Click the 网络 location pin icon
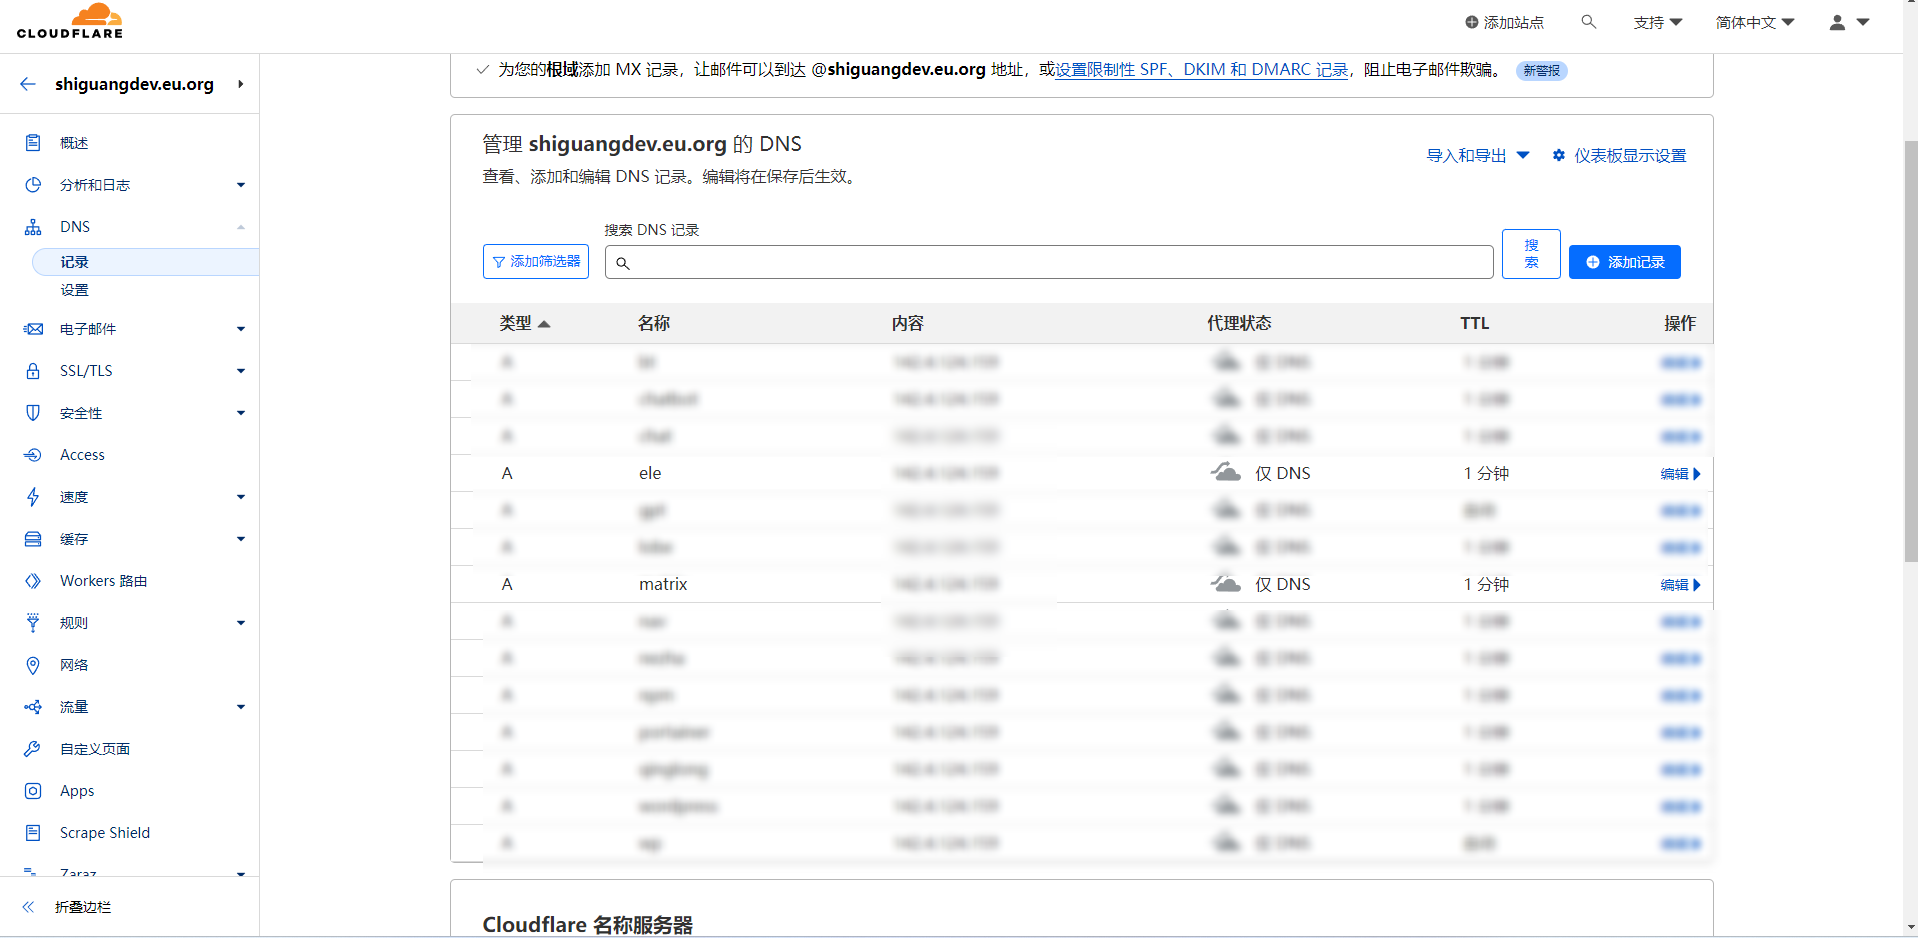Screen dimensions: 1918x938 pyautogui.click(x=33, y=665)
